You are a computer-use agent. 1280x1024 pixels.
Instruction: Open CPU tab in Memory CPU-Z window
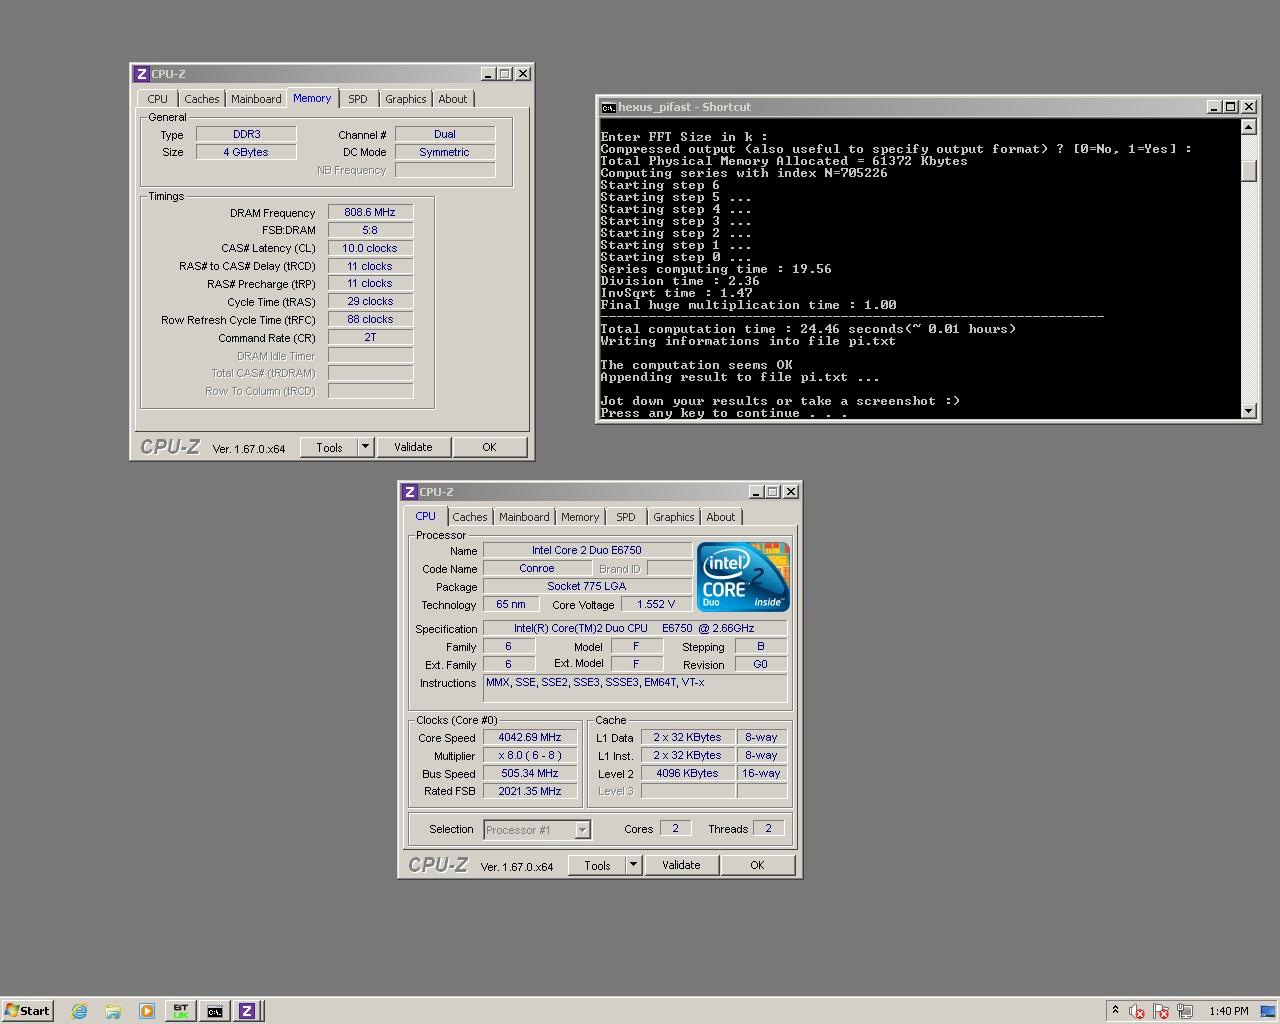(158, 99)
